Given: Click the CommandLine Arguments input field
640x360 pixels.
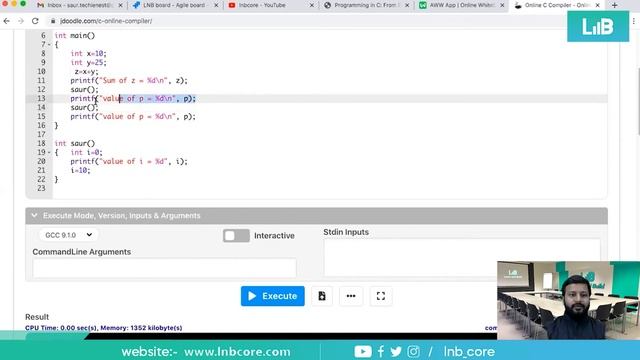Looking at the screenshot, I should (x=164, y=268).
